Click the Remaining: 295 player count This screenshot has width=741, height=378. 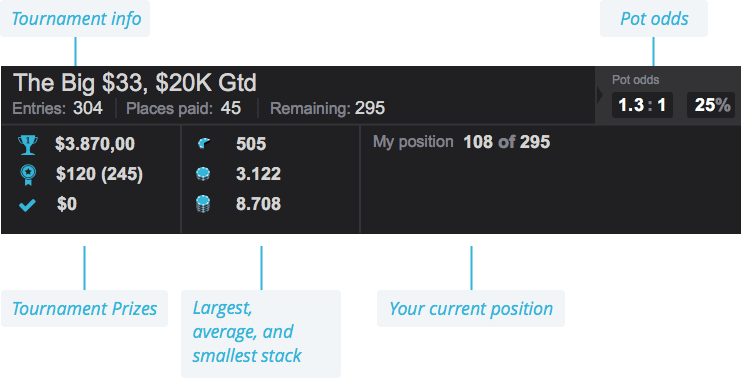pos(327,108)
